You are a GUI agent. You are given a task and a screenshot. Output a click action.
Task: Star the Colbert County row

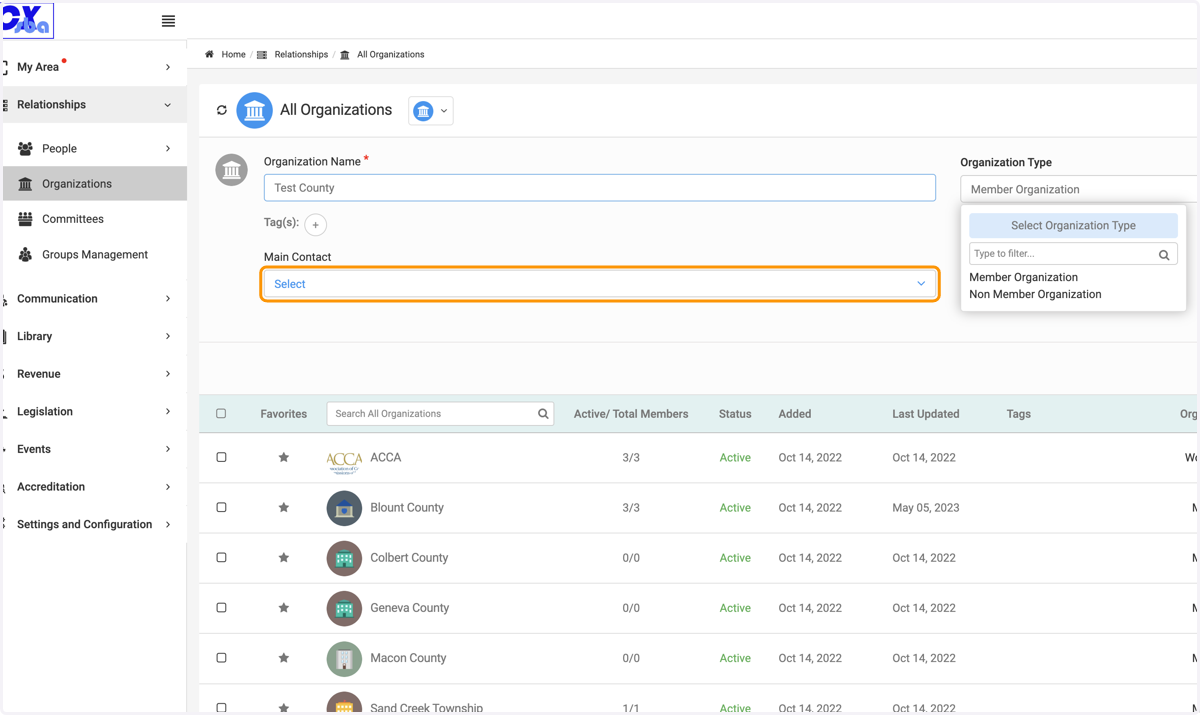click(x=284, y=558)
